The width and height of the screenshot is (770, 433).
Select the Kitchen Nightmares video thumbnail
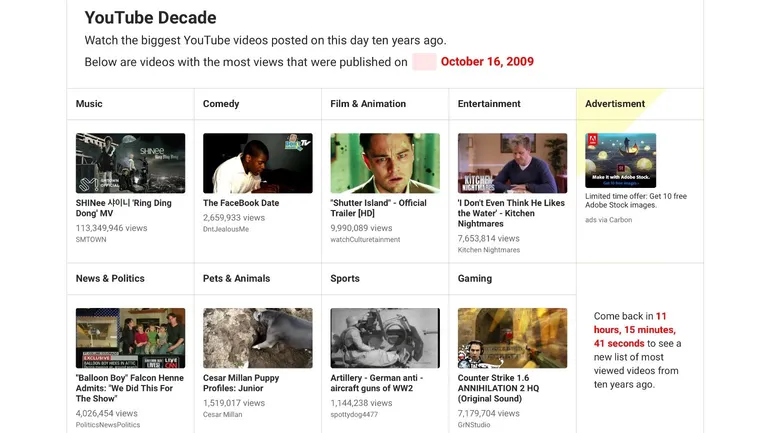[512, 163]
